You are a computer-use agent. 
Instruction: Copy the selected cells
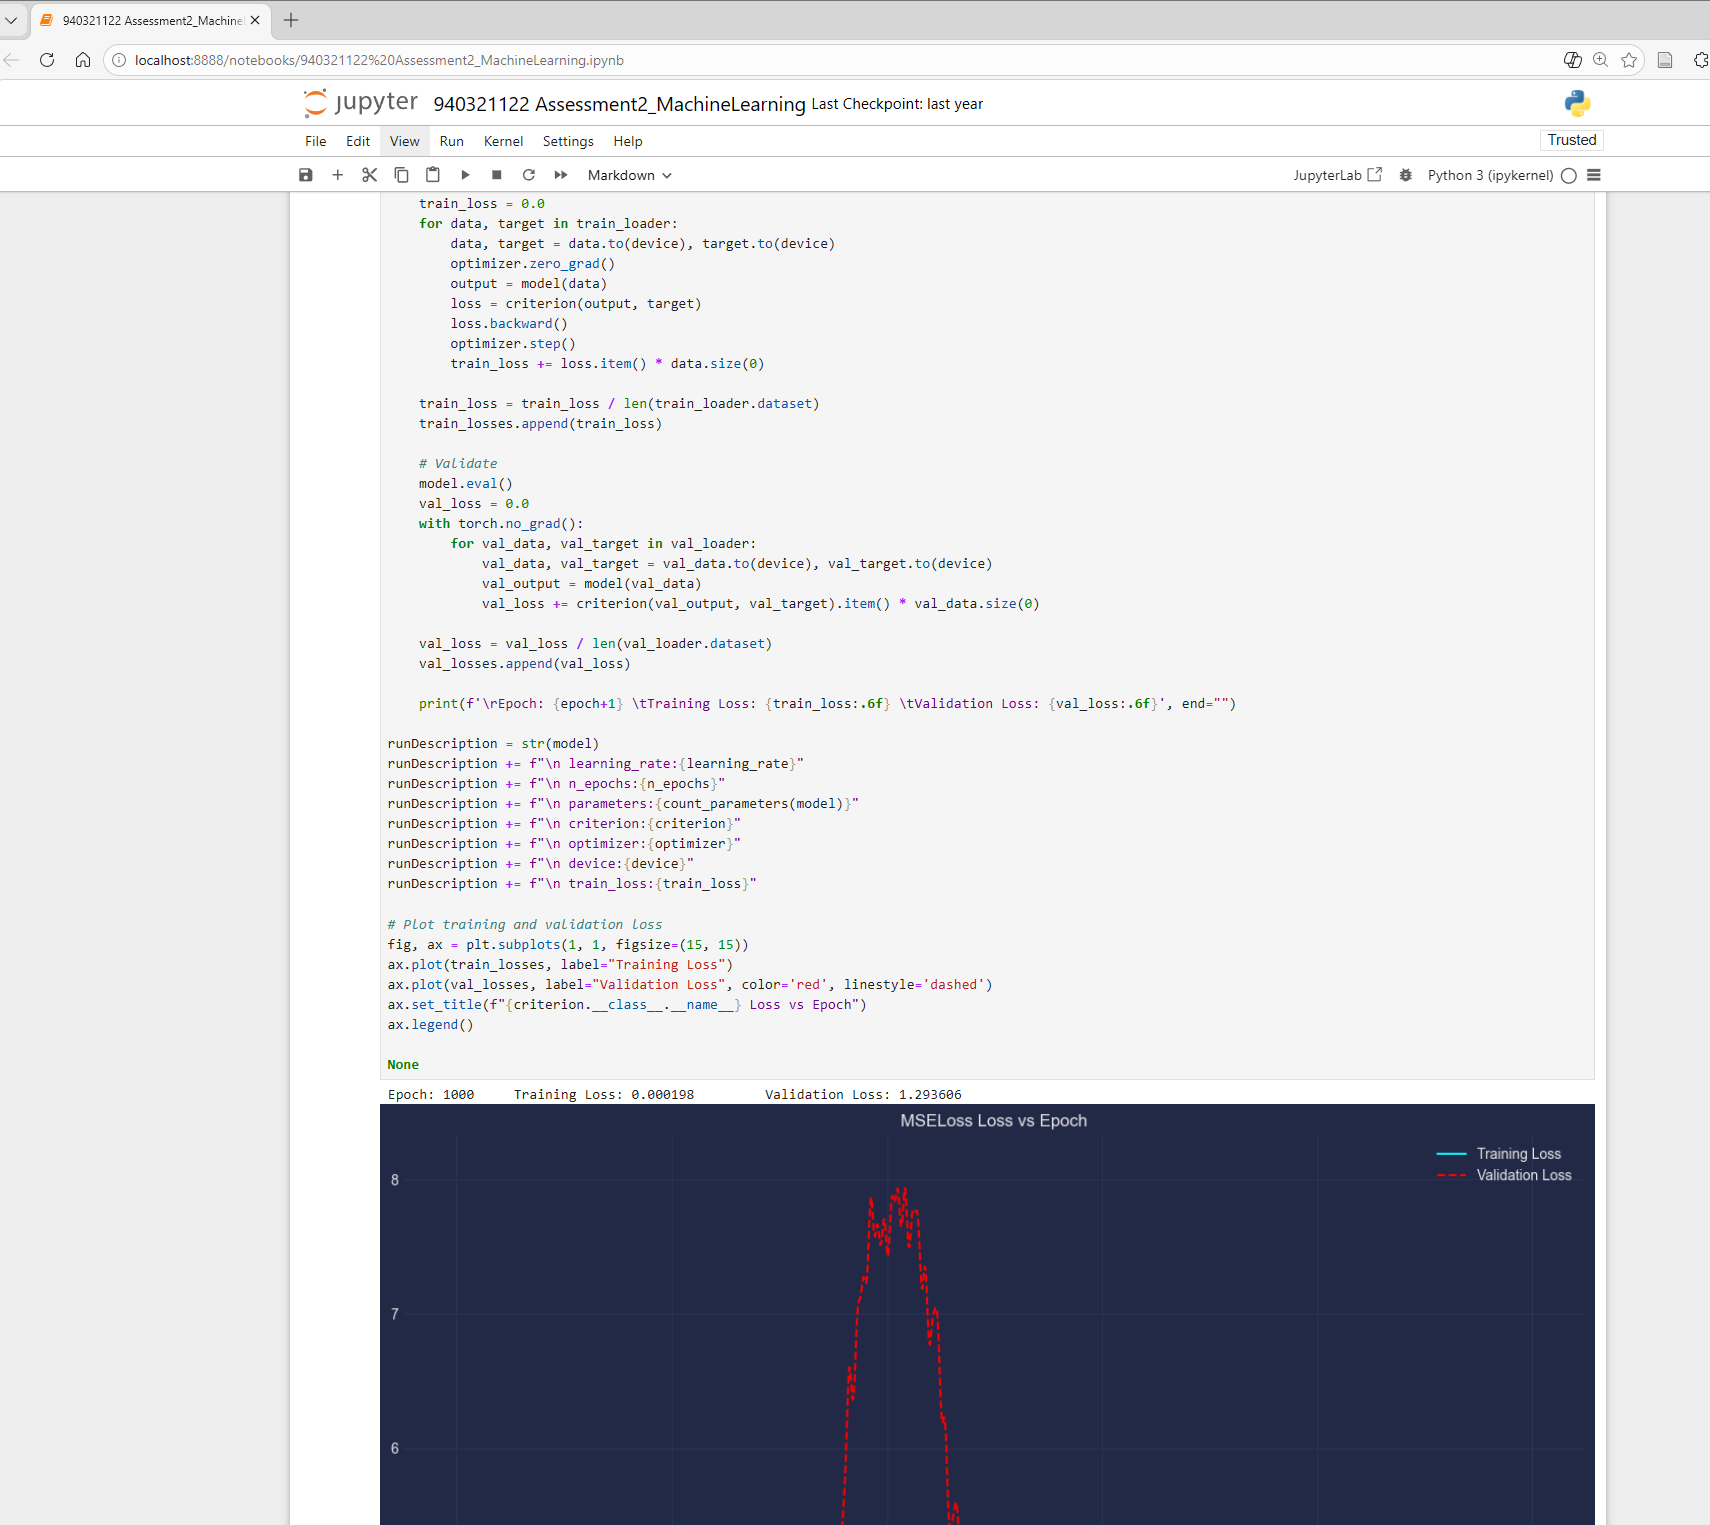pos(401,175)
